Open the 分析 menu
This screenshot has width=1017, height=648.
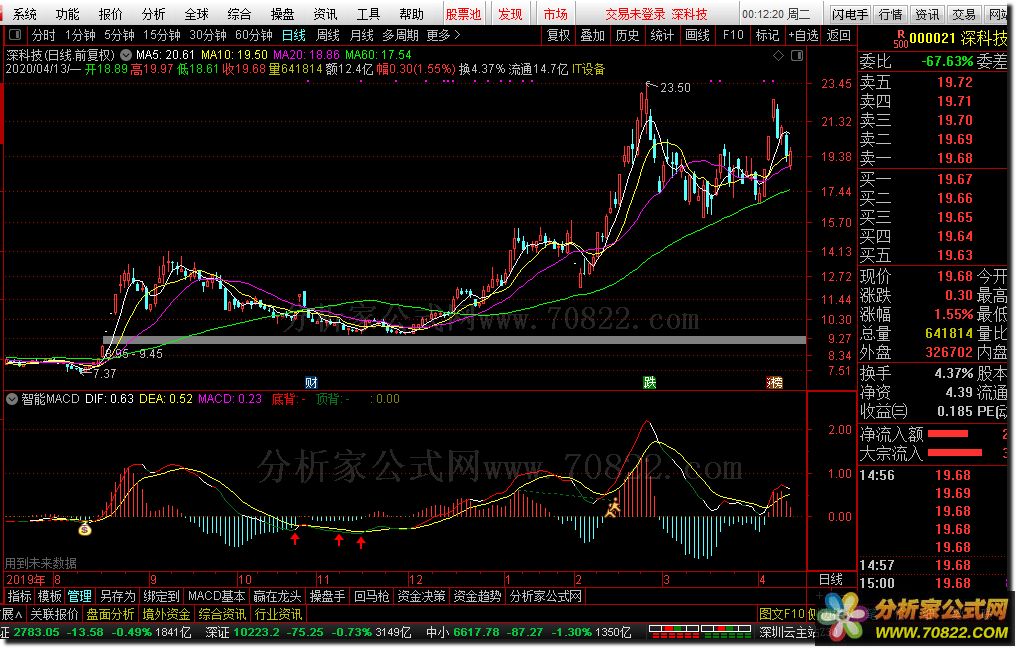click(x=153, y=14)
